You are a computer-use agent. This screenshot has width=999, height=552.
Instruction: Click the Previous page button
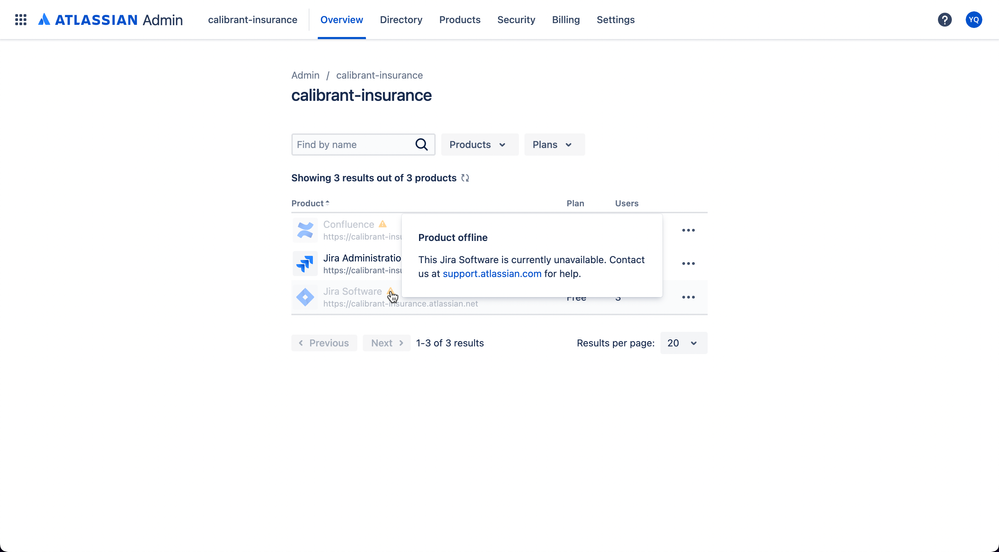324,343
